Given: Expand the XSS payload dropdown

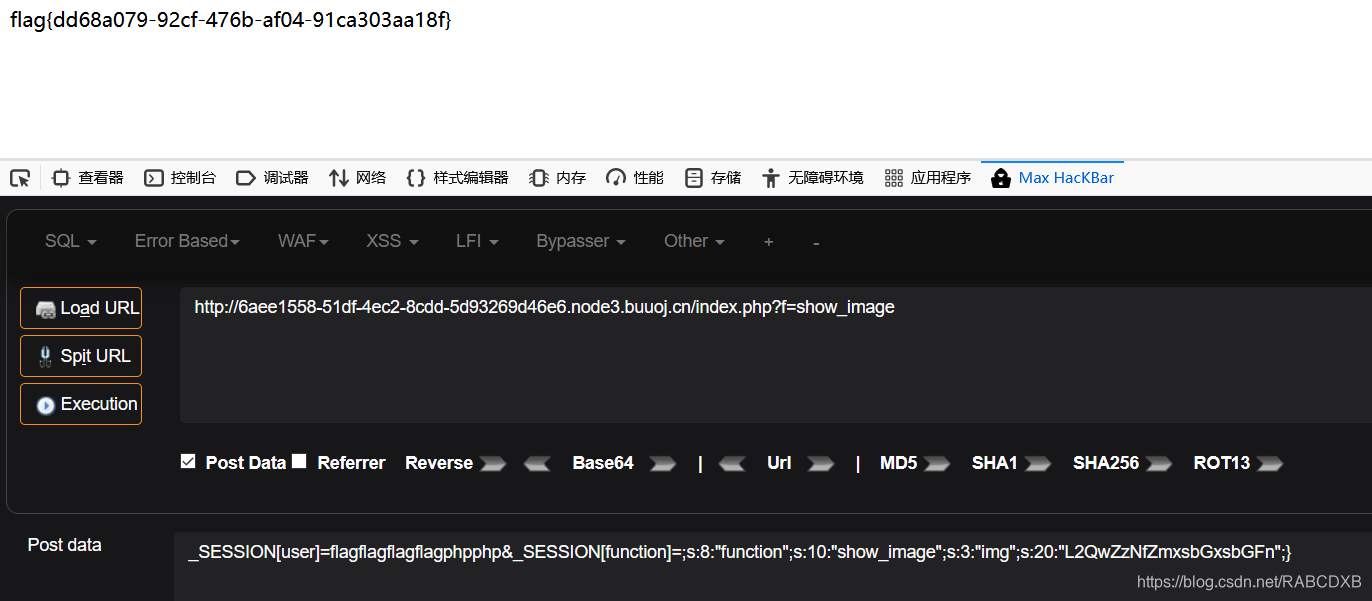Looking at the screenshot, I should [x=391, y=241].
